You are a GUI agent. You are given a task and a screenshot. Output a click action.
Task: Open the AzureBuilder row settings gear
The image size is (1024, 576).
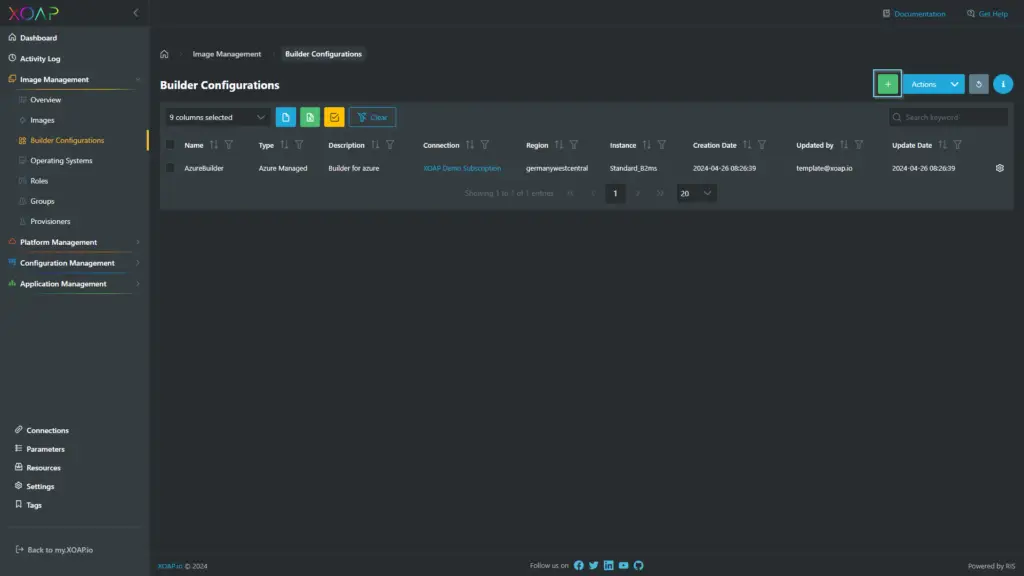pyautogui.click(x=999, y=168)
